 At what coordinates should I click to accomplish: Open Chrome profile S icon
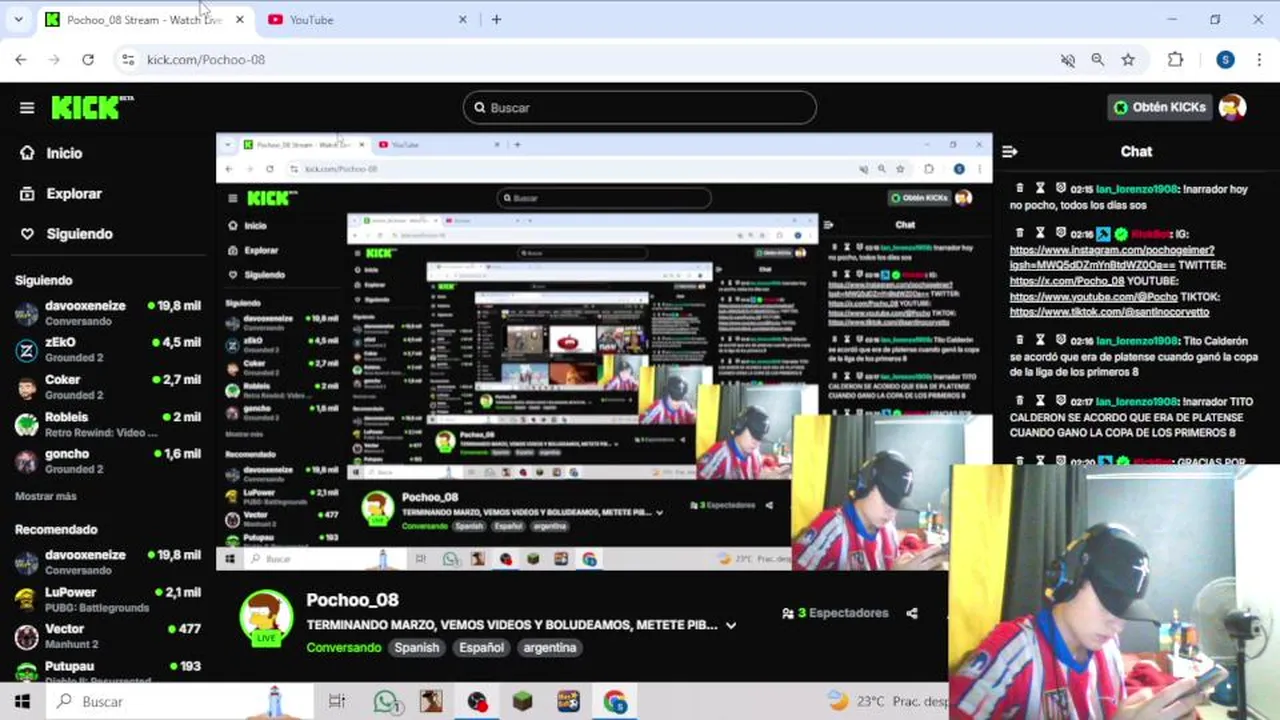click(x=1225, y=60)
